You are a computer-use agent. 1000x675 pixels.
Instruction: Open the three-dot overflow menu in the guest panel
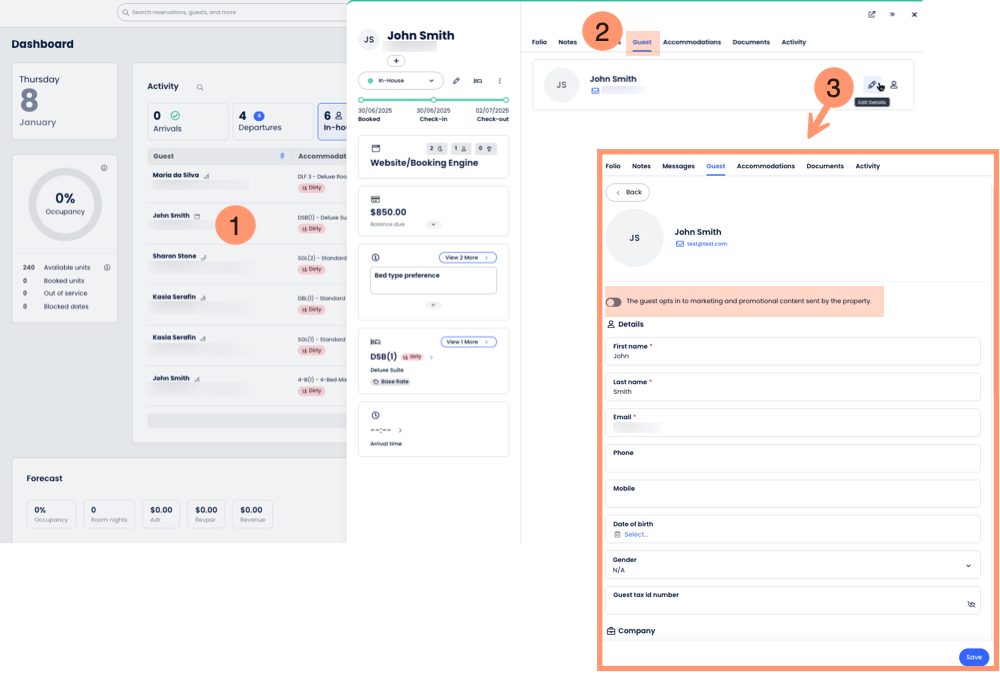coord(500,81)
